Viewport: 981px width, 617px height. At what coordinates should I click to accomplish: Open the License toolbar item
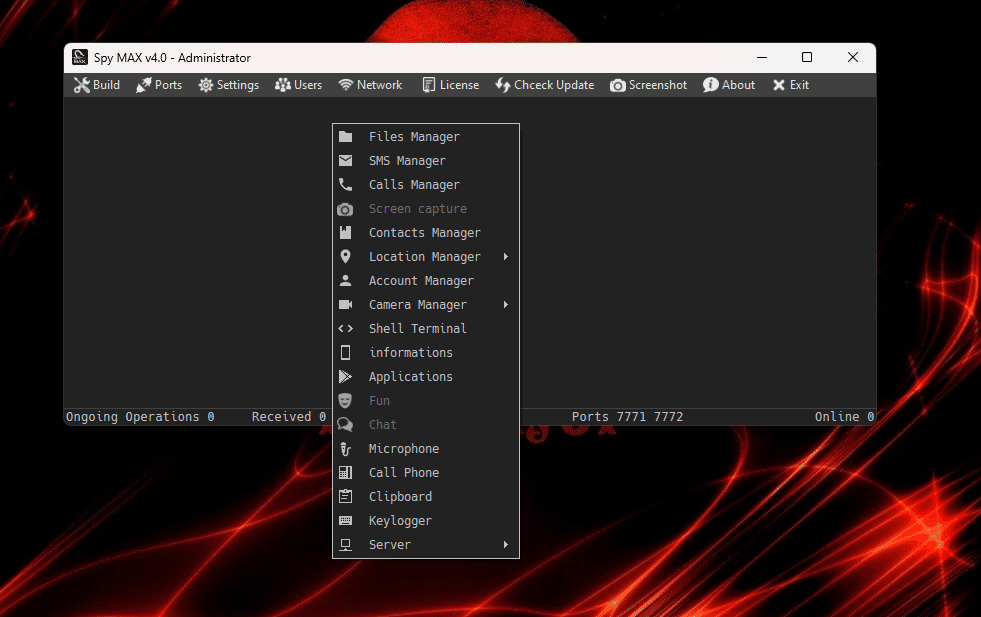[x=450, y=85]
